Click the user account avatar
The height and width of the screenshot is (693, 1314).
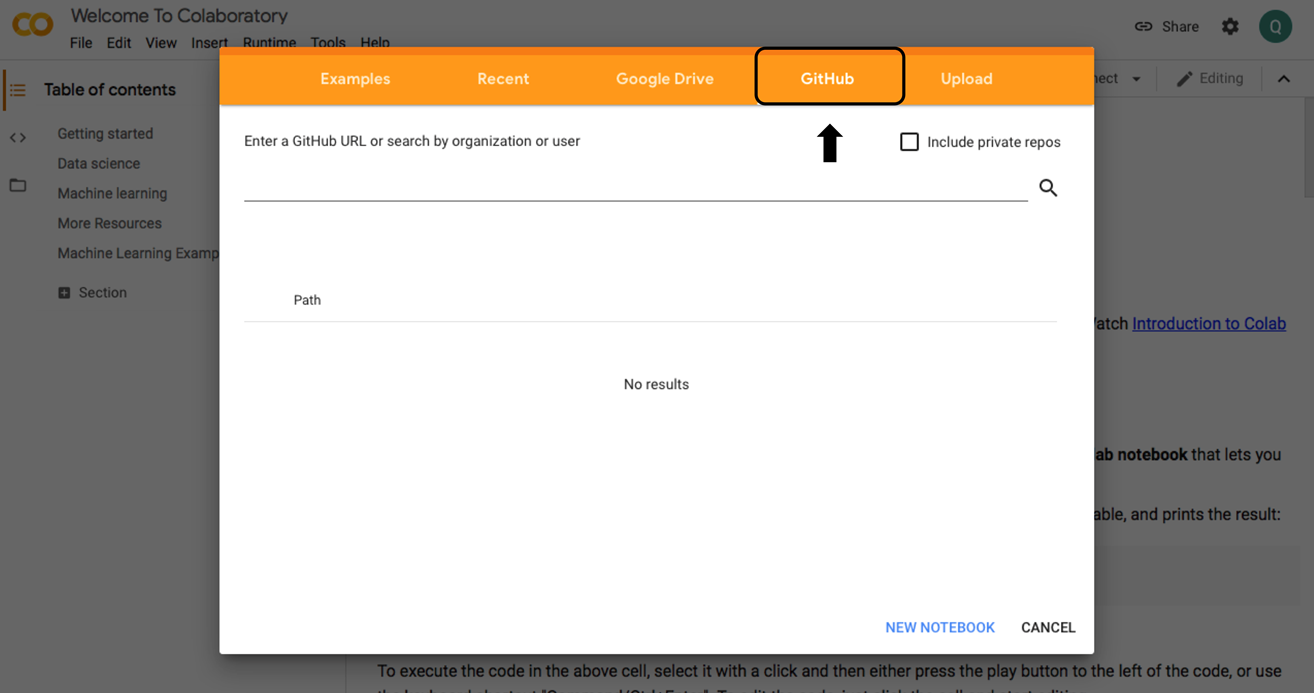coord(1275,27)
